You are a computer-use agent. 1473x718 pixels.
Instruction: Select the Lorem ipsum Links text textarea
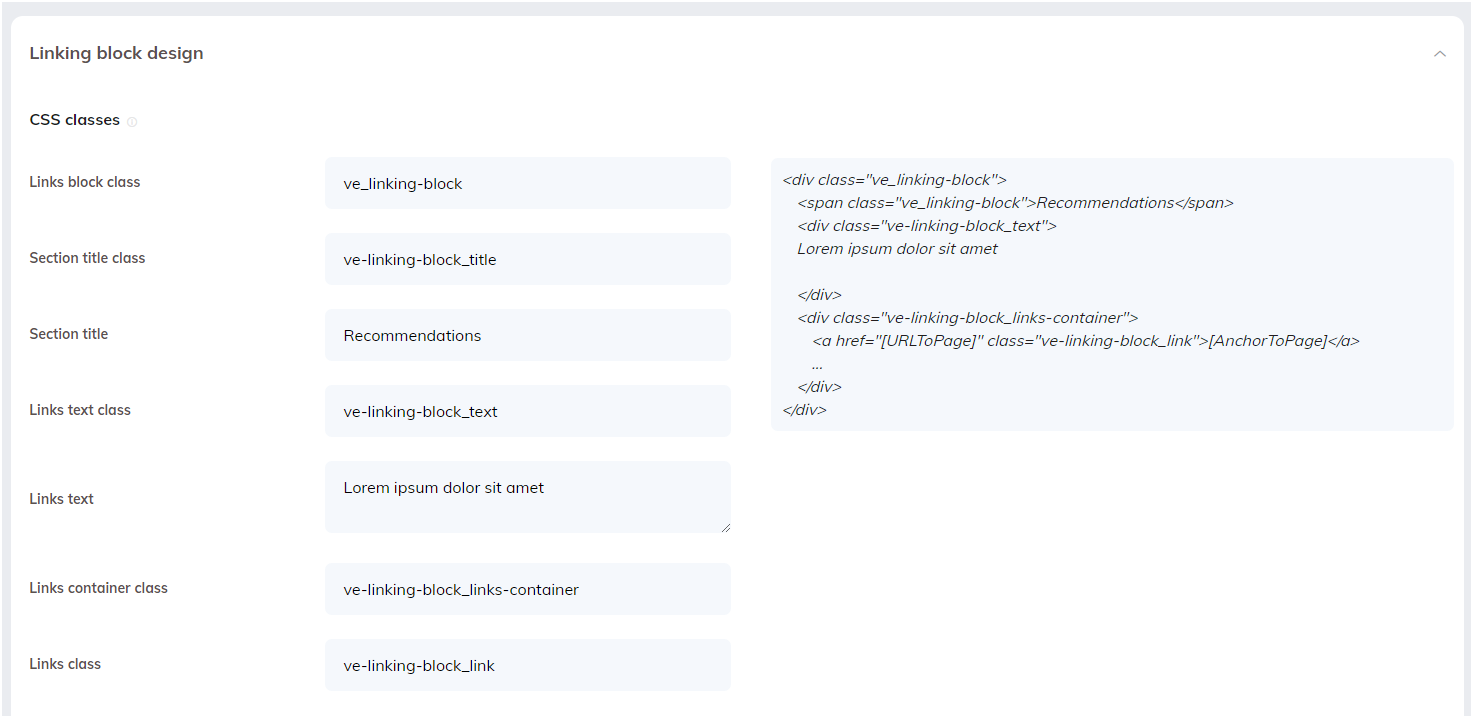coord(527,497)
